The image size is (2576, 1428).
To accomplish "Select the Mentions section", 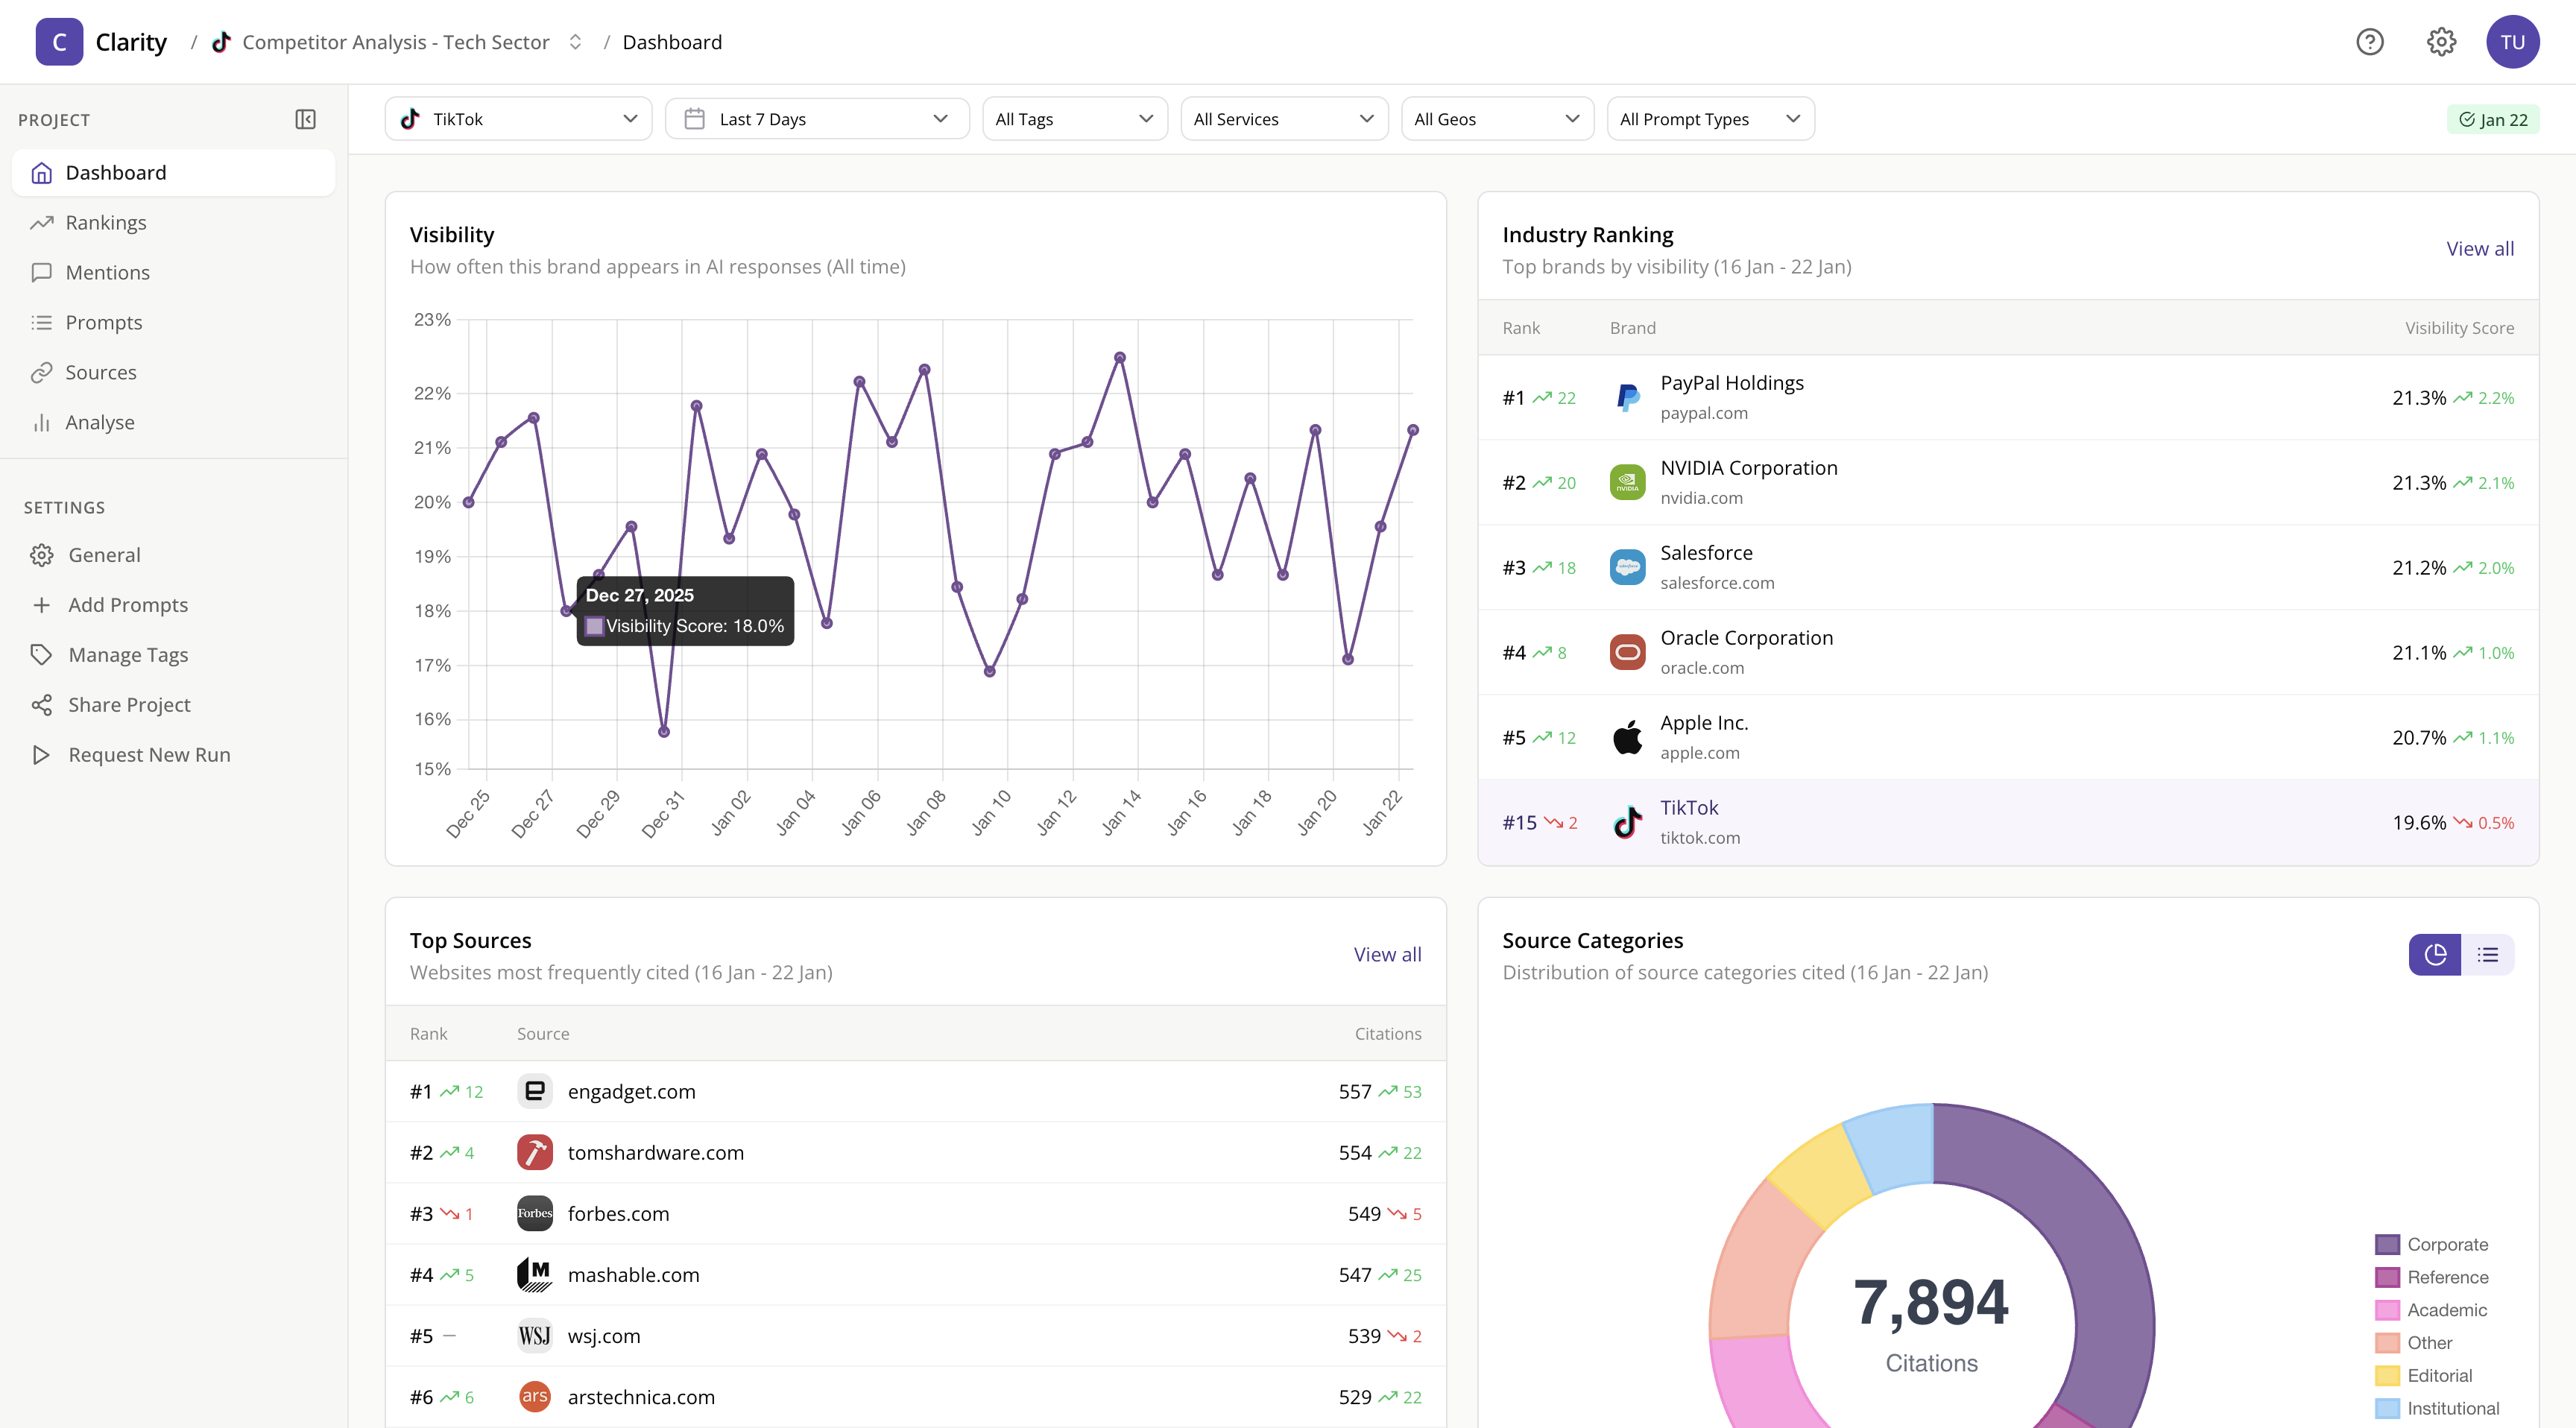I will 108,272.
